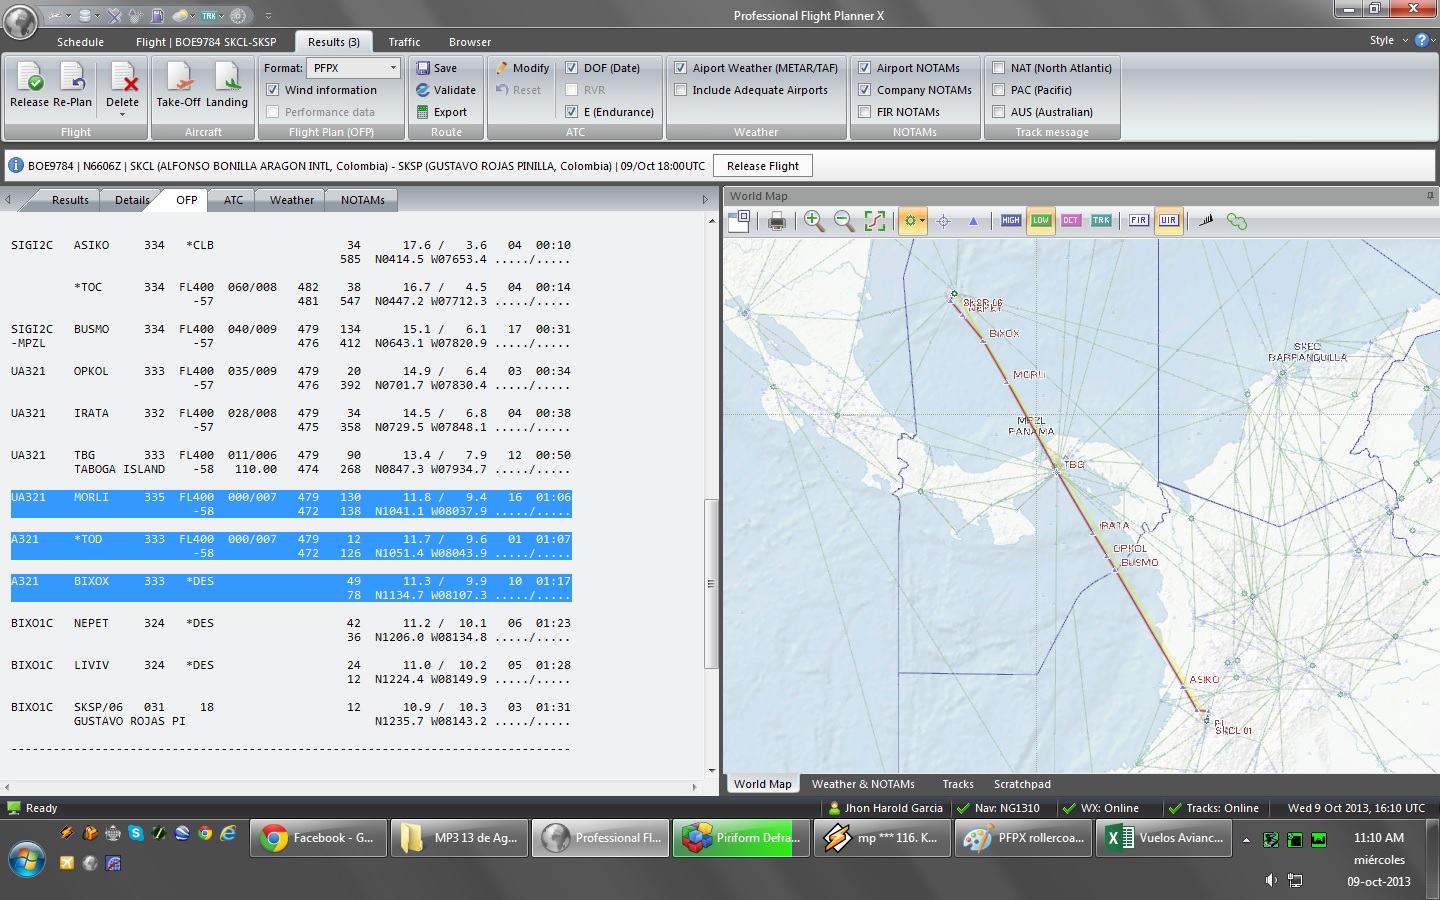
Task: Toggle Company NOTAMs checkbox
Action: [x=864, y=90]
